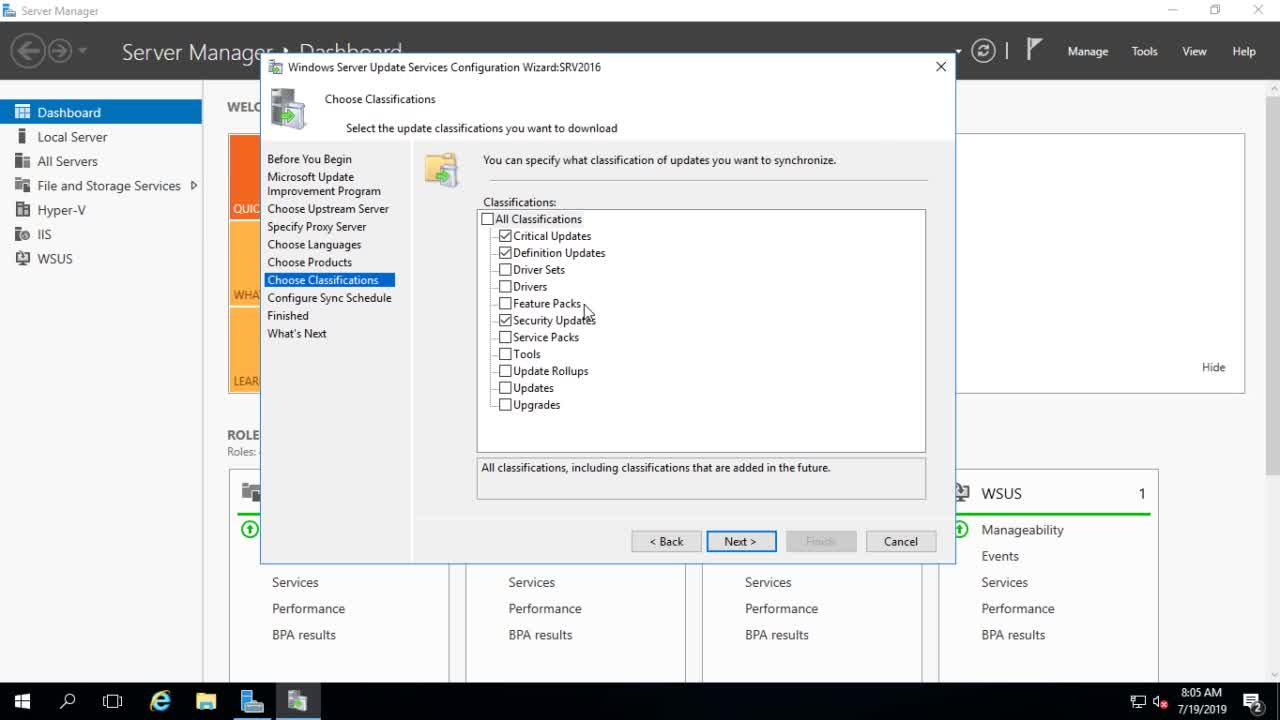The height and width of the screenshot is (720, 1280).
Task: Launch Internet Explorer from the taskbar
Action: [x=160, y=701]
